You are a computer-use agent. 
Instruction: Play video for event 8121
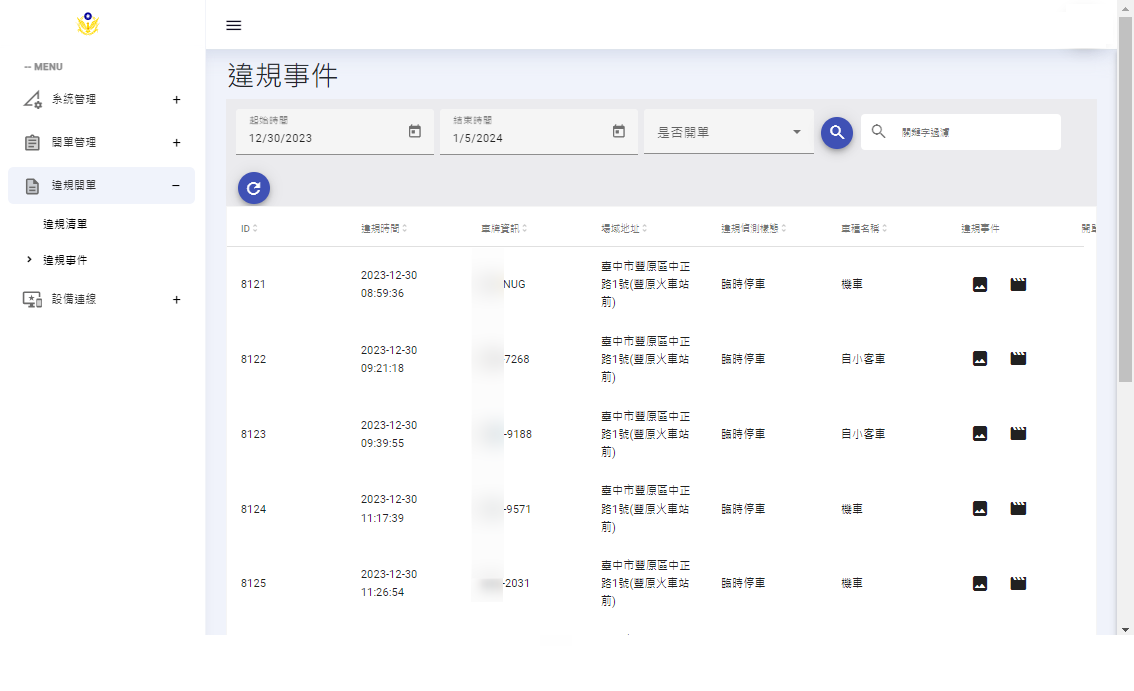point(1018,284)
